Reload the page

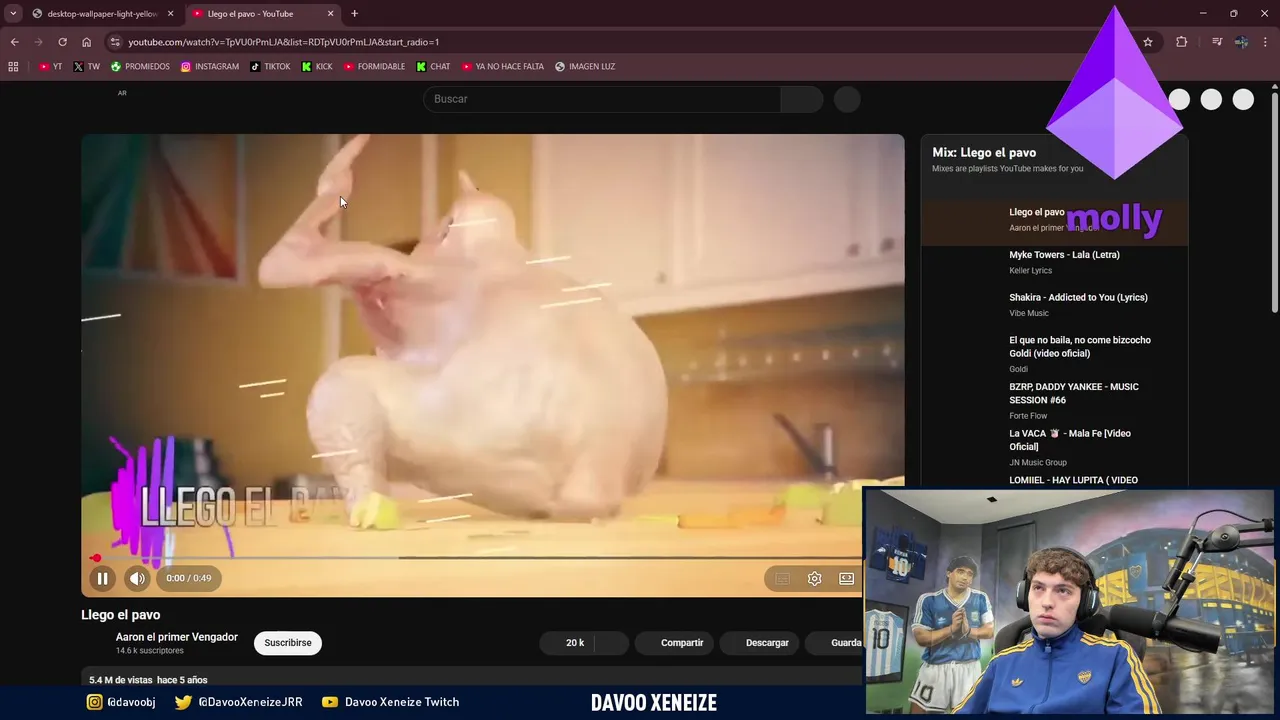coord(62,42)
